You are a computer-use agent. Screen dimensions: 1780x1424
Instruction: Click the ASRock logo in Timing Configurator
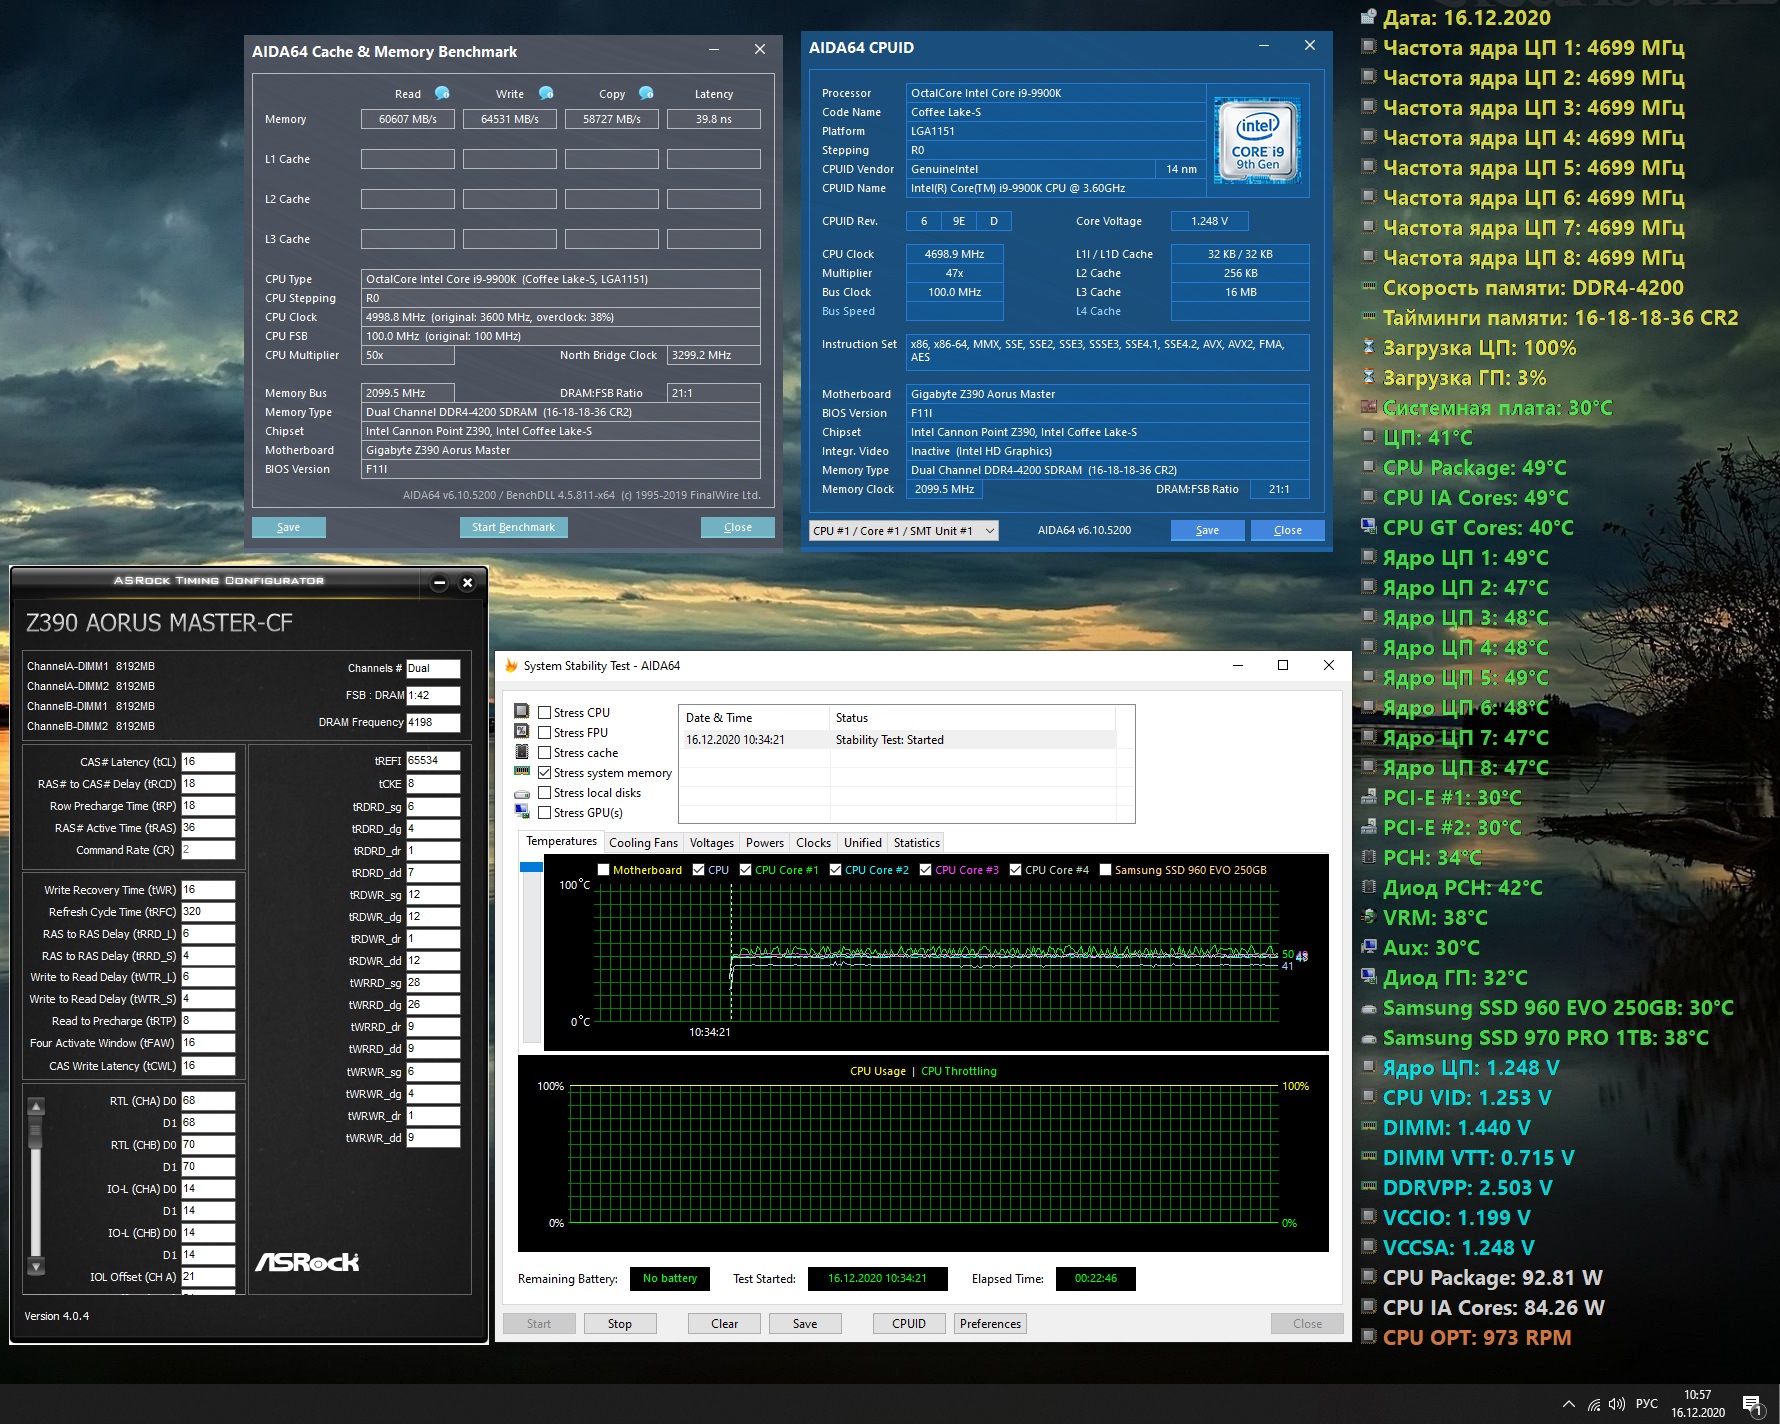click(x=307, y=1262)
